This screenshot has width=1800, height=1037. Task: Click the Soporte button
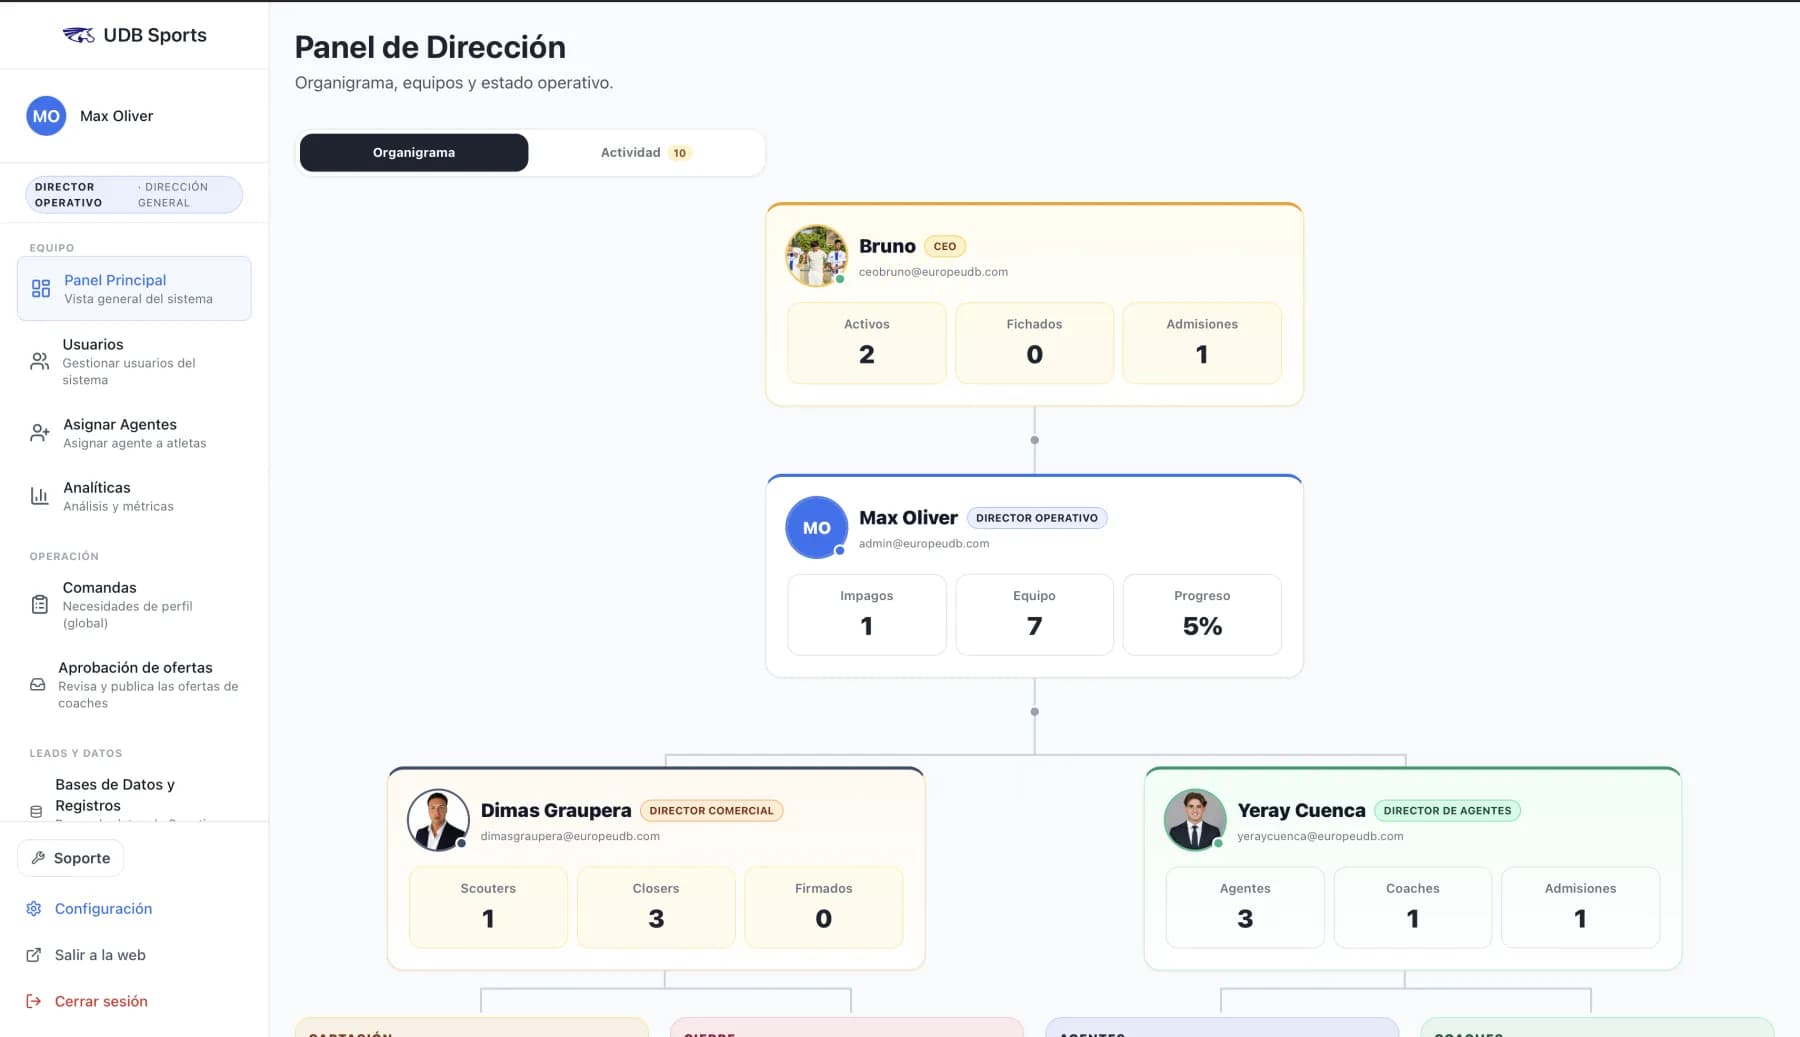(71, 858)
